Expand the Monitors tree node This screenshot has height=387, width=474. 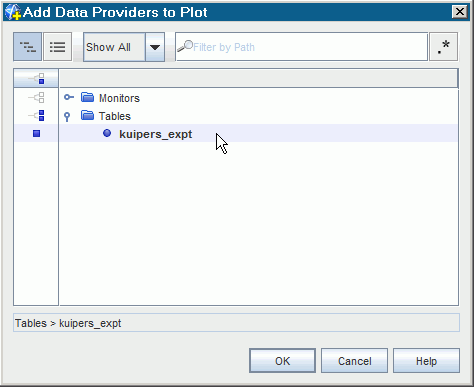[x=69, y=97]
